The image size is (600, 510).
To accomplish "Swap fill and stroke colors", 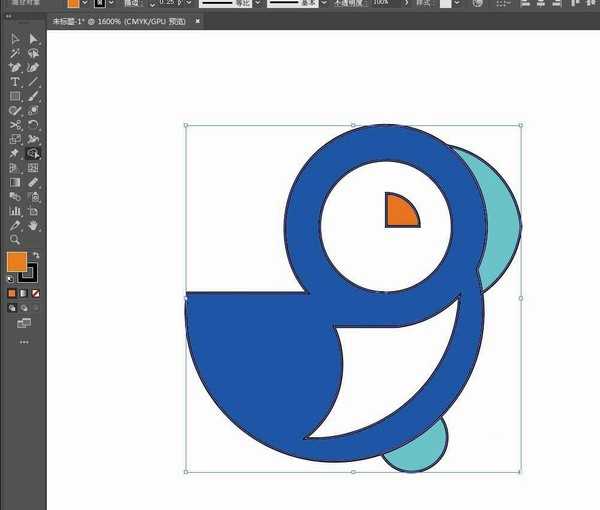I will pyautogui.click(x=35, y=256).
